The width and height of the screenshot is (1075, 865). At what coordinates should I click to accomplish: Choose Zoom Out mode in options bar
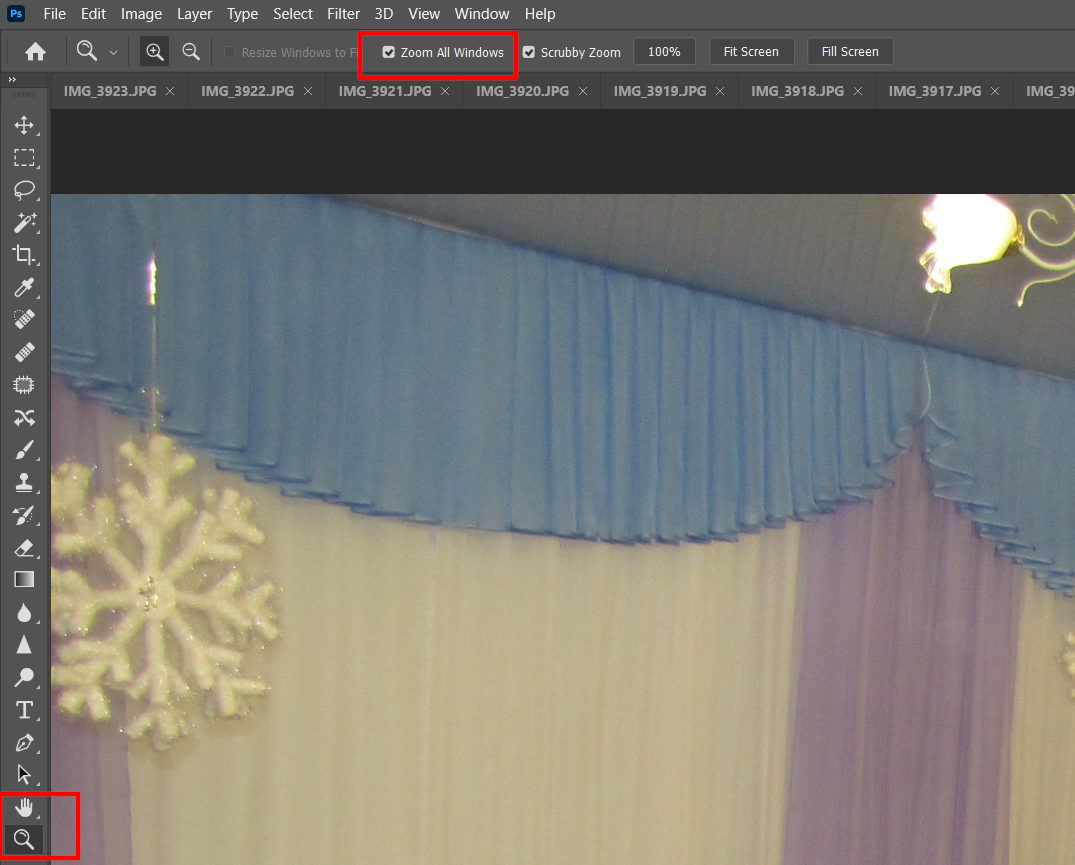point(191,51)
